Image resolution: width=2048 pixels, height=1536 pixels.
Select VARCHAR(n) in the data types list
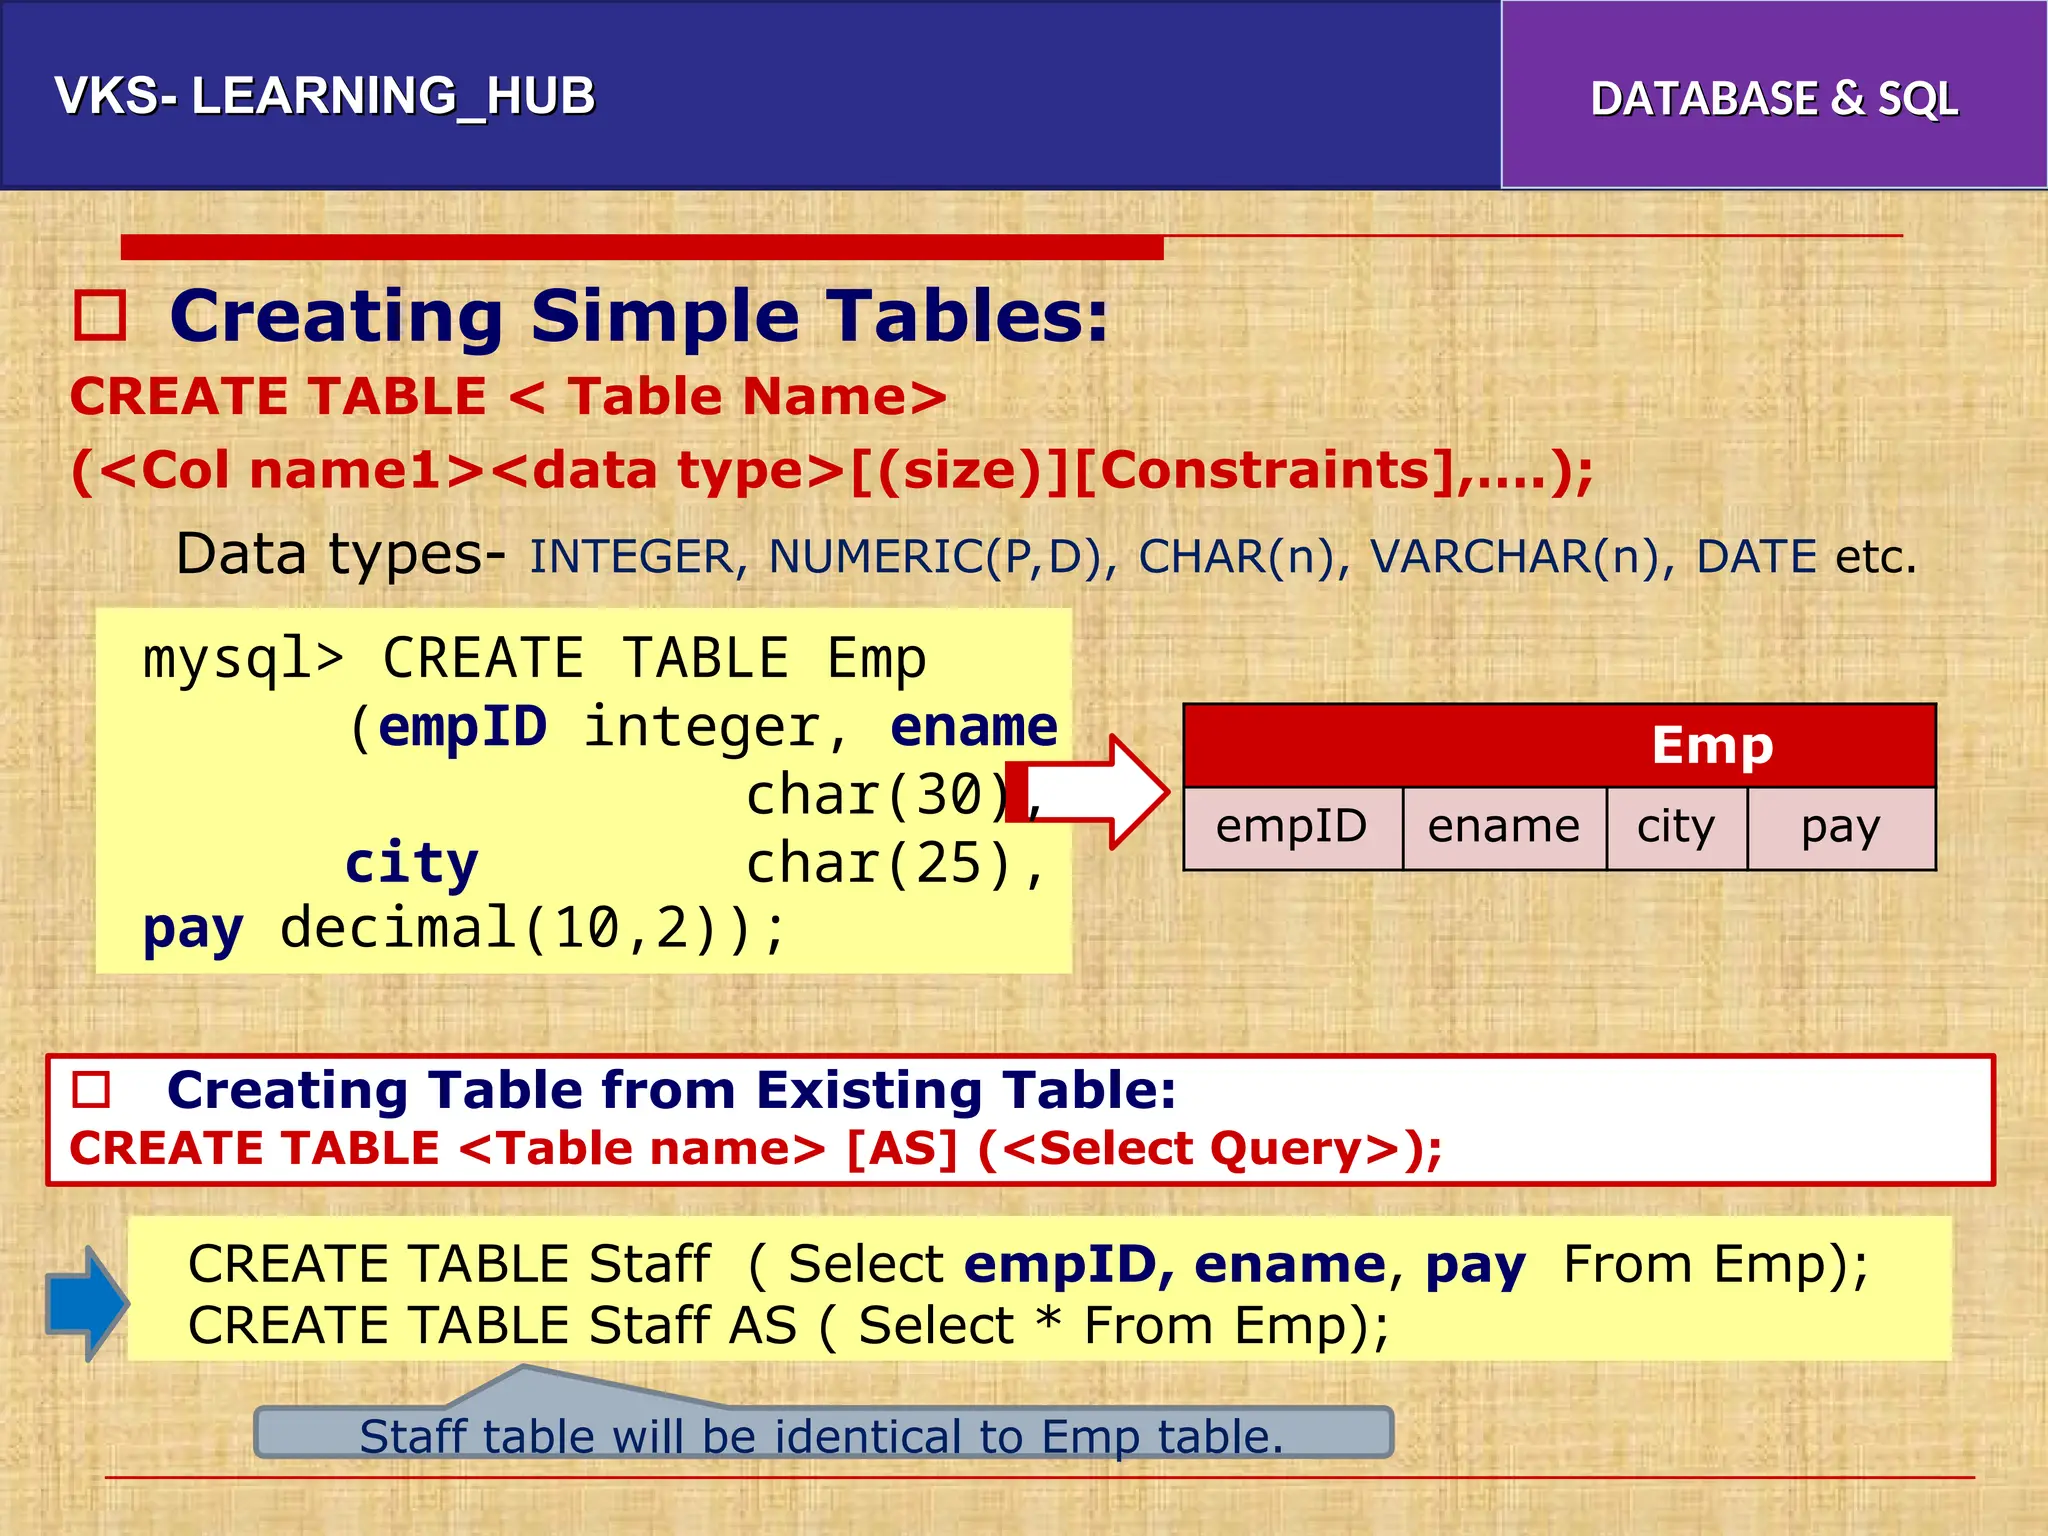pyautogui.click(x=1522, y=557)
